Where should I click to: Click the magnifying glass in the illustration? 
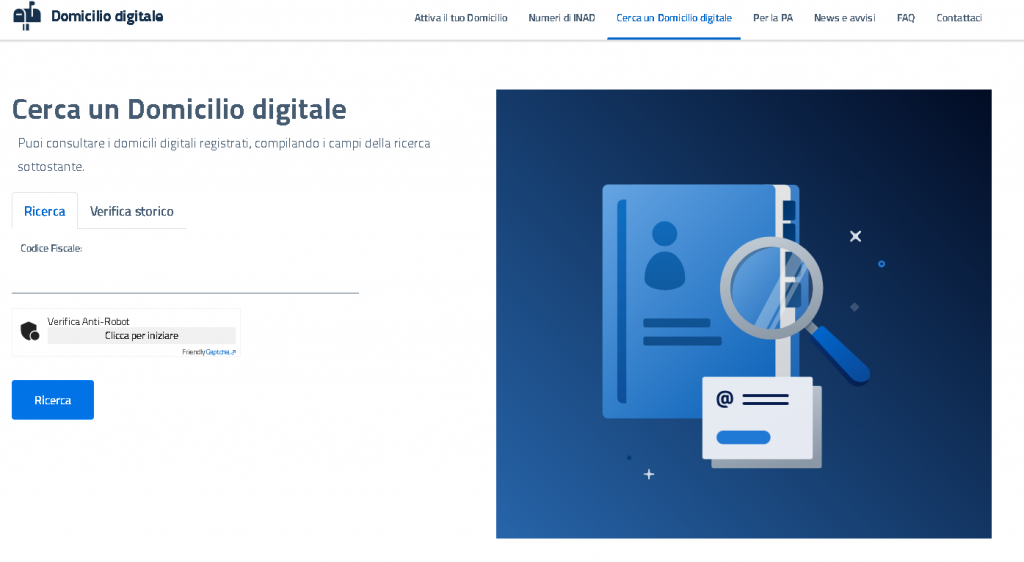pyautogui.click(x=772, y=288)
